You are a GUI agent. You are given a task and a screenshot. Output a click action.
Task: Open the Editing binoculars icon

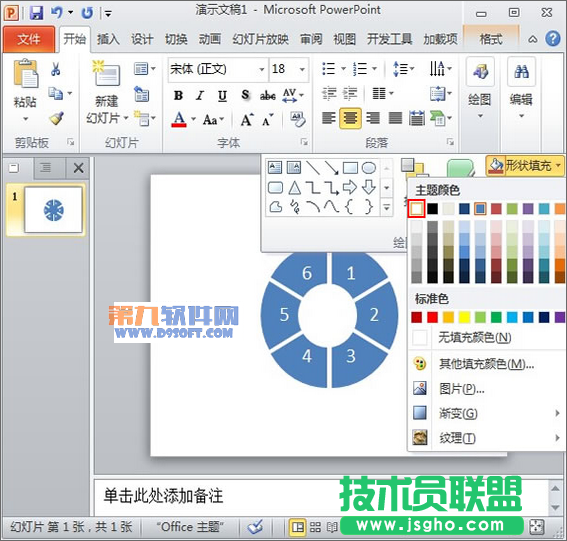click(x=521, y=72)
